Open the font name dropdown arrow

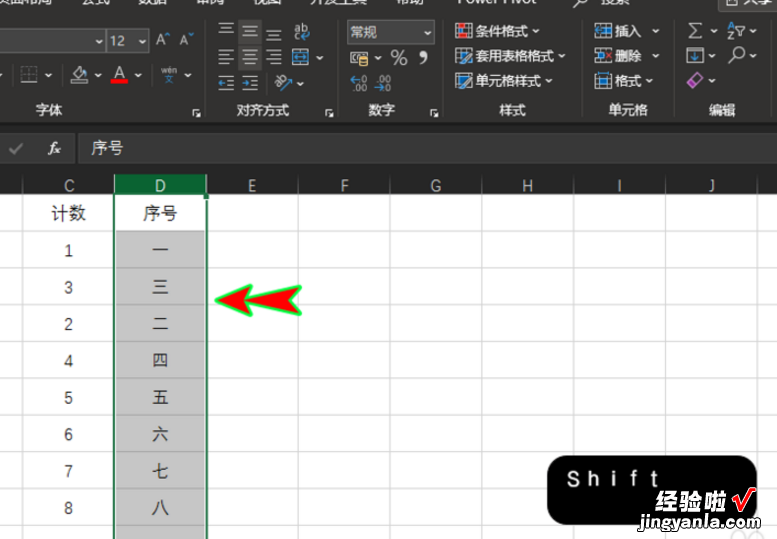tap(99, 41)
